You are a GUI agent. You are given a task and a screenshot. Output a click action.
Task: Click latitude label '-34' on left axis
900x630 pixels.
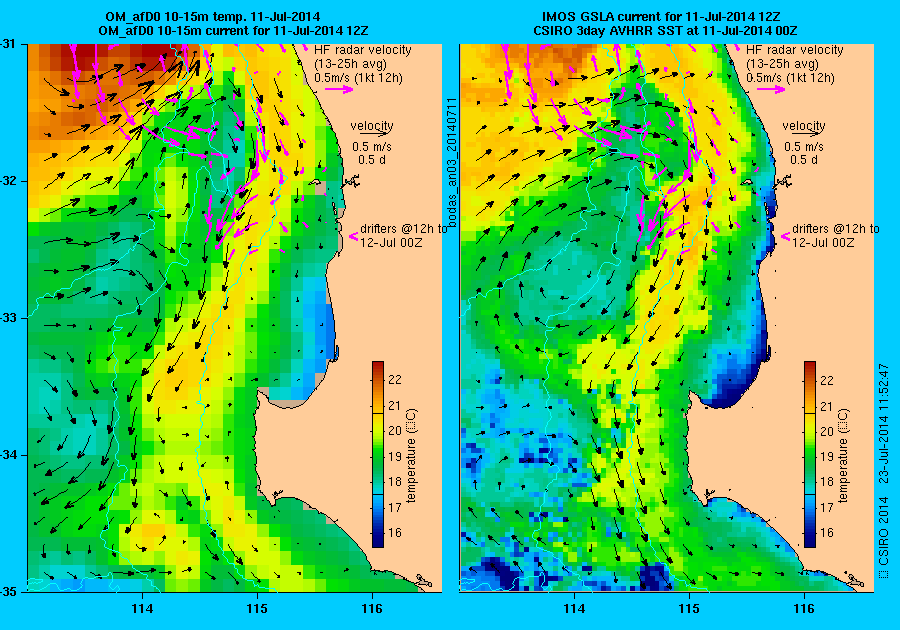click(x=7, y=455)
